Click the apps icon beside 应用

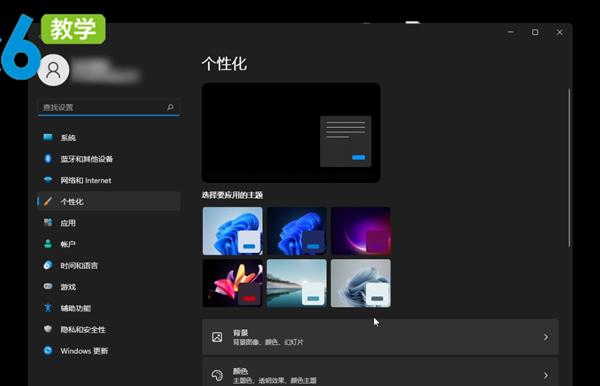click(x=48, y=223)
